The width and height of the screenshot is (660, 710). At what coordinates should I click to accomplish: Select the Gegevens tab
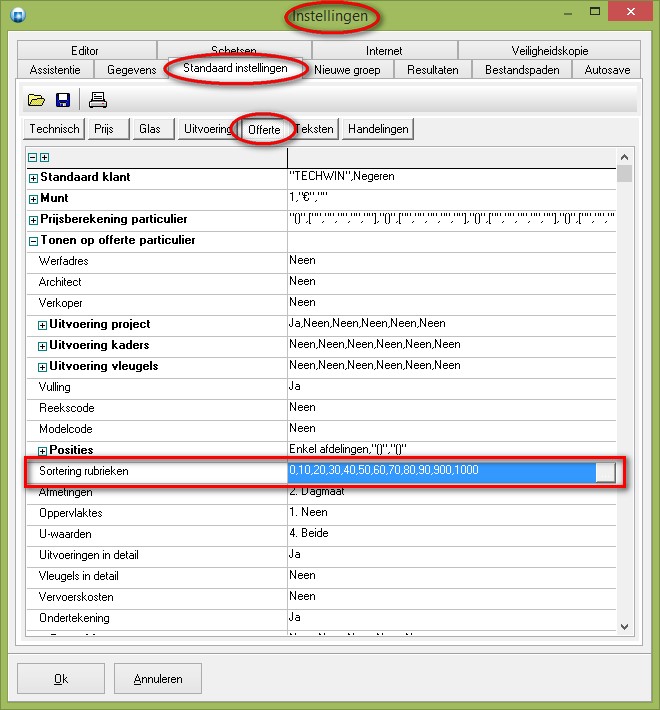(131, 70)
